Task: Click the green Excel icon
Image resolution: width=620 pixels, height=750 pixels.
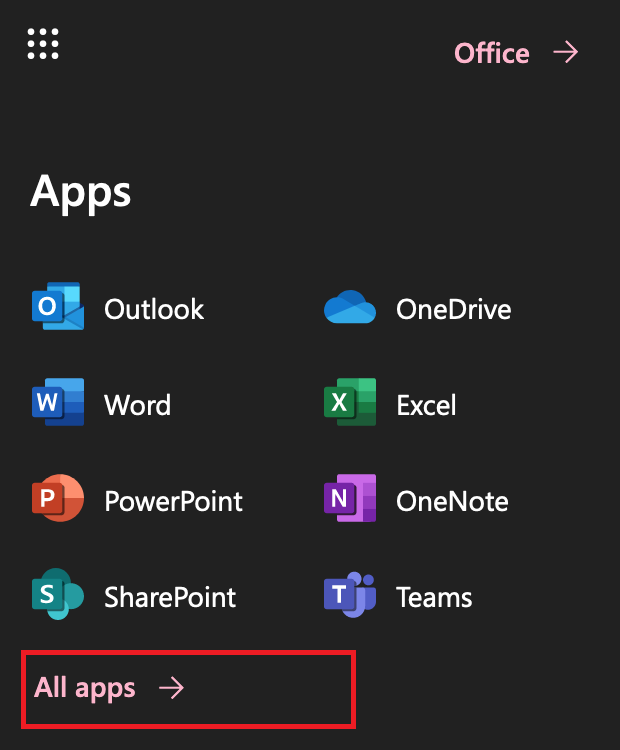Action: point(350,403)
